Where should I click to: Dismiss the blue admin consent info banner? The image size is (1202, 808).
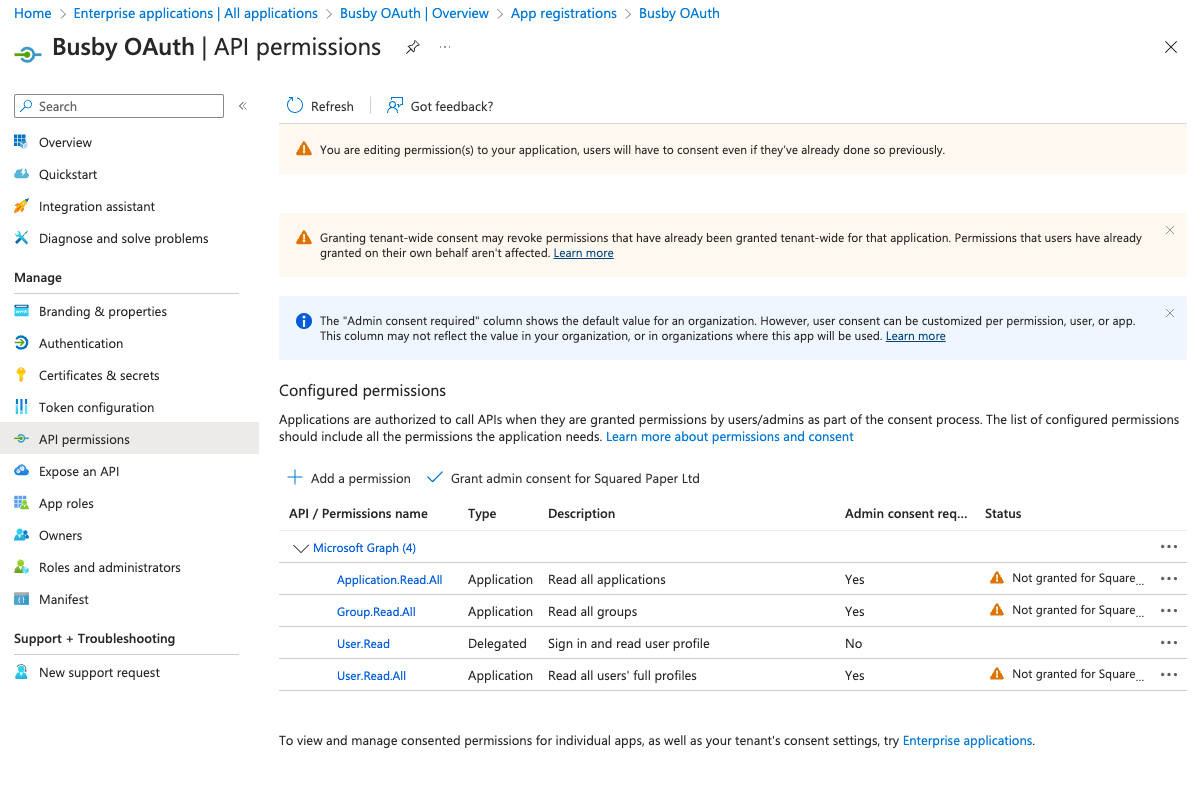coord(1169,313)
